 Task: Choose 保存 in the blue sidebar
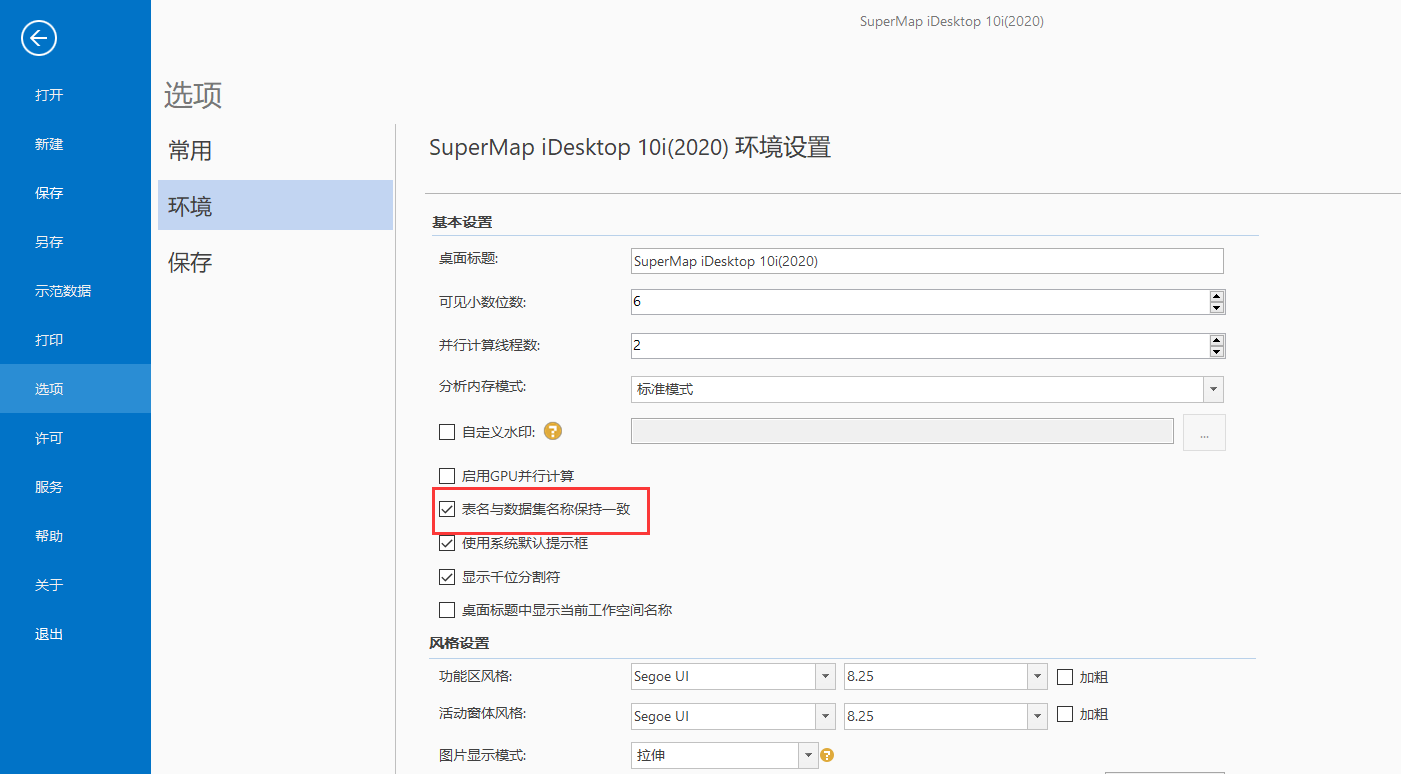49,193
